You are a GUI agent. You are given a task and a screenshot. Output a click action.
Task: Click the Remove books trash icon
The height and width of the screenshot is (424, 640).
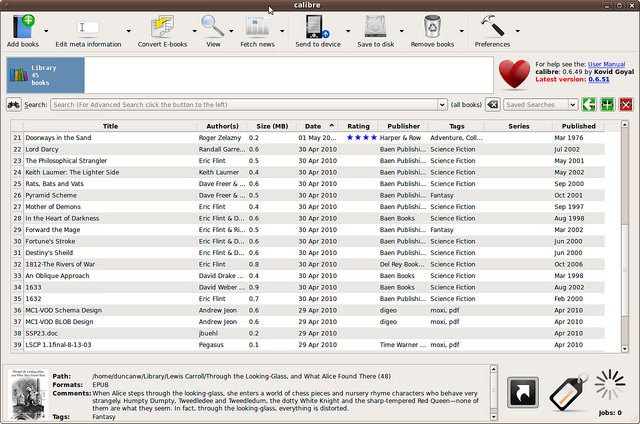point(432,27)
